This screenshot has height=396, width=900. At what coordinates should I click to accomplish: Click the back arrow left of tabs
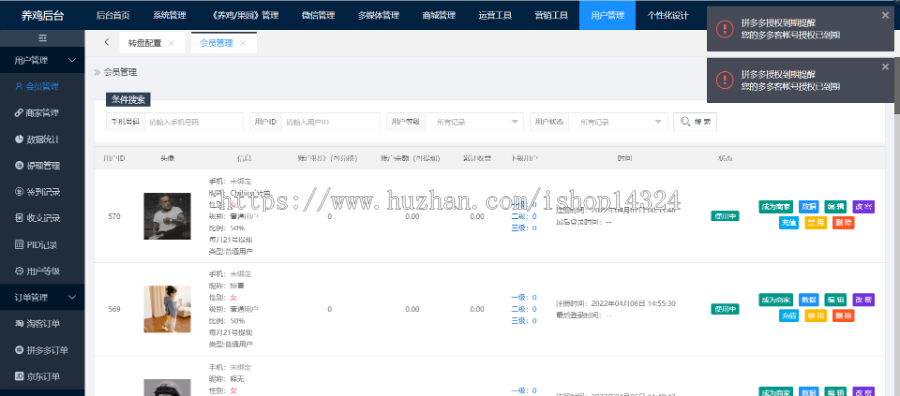click(x=107, y=42)
